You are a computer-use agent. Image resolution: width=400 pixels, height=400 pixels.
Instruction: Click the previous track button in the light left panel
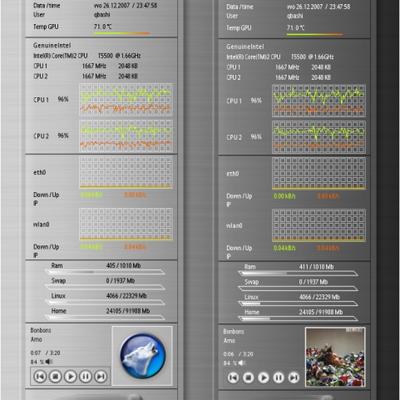[x=40, y=377]
